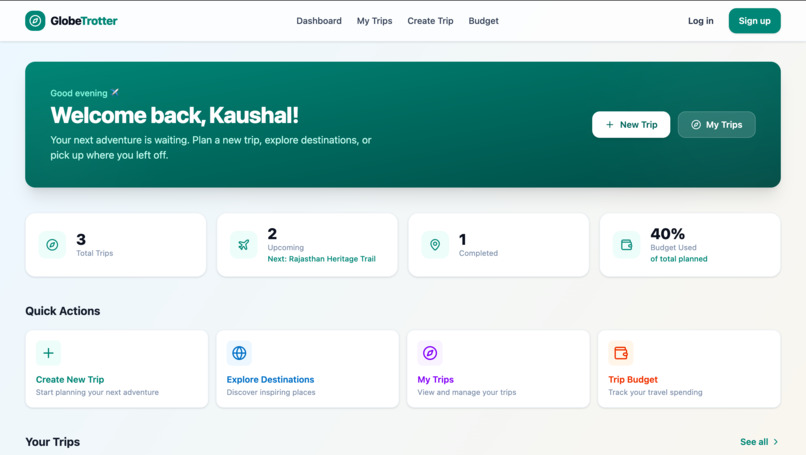Click the 'Good evening' greeting text

pos(79,93)
